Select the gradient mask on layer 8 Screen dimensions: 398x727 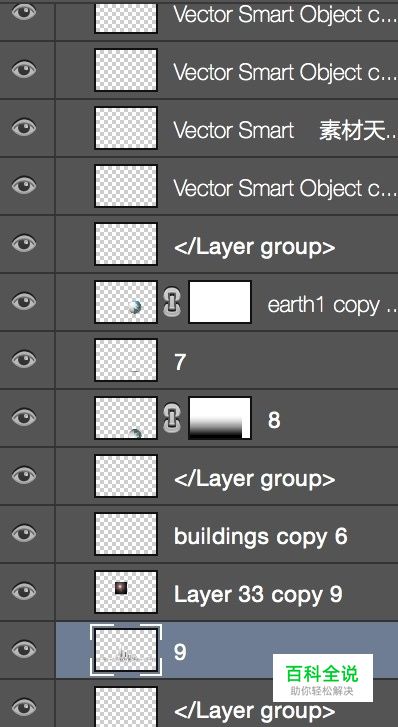coord(220,418)
